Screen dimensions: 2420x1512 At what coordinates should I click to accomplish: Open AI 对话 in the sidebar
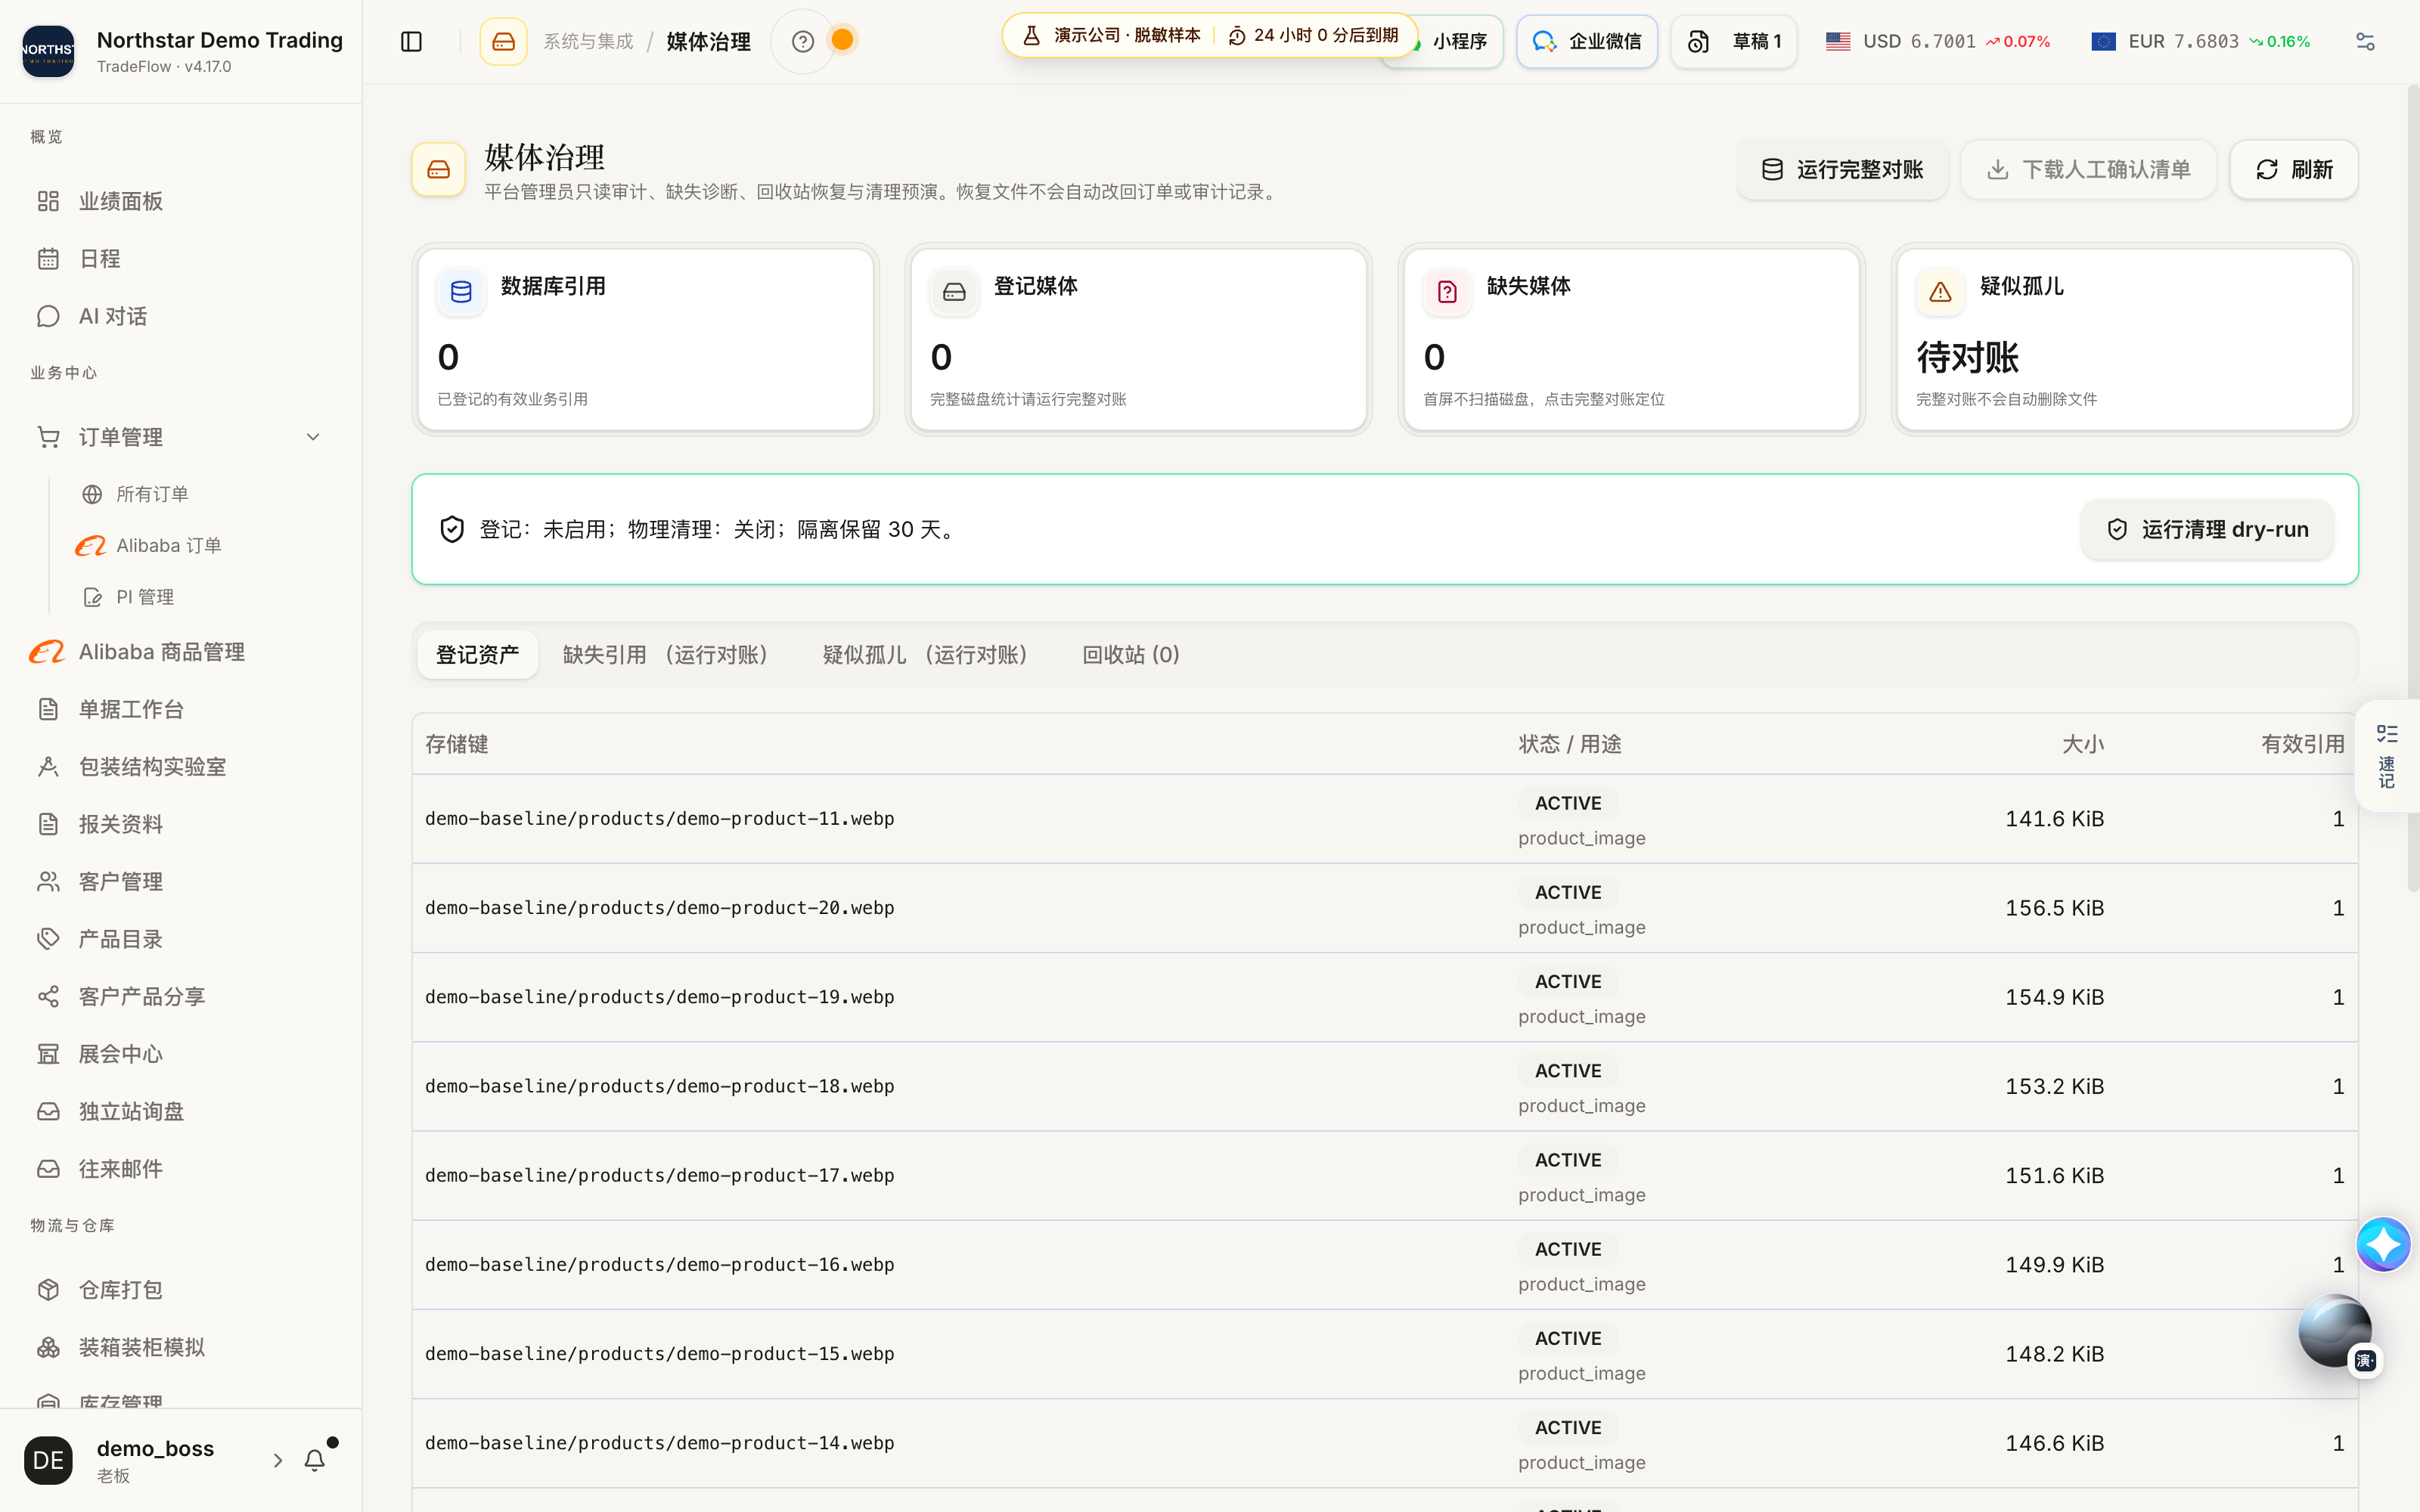(180, 316)
